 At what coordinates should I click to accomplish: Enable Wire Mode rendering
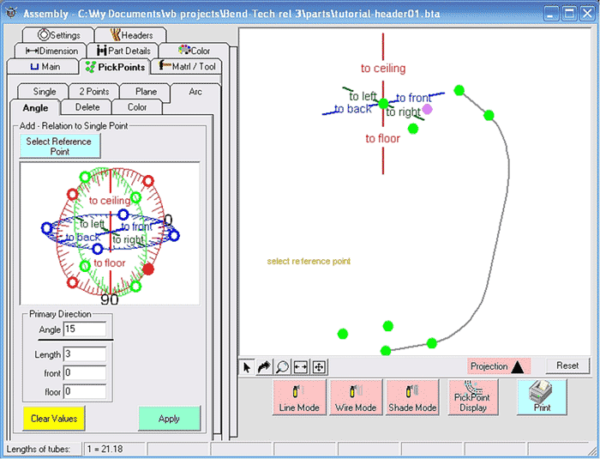355,397
